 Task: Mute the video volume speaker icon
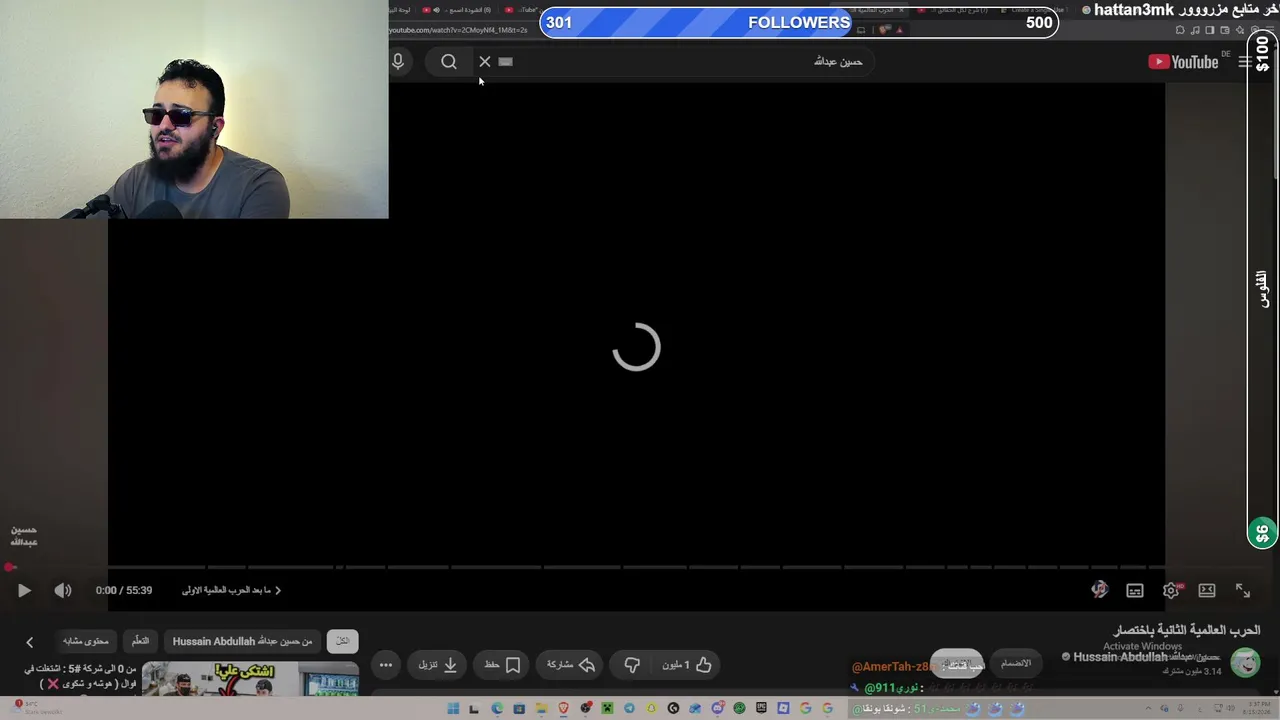pos(63,591)
